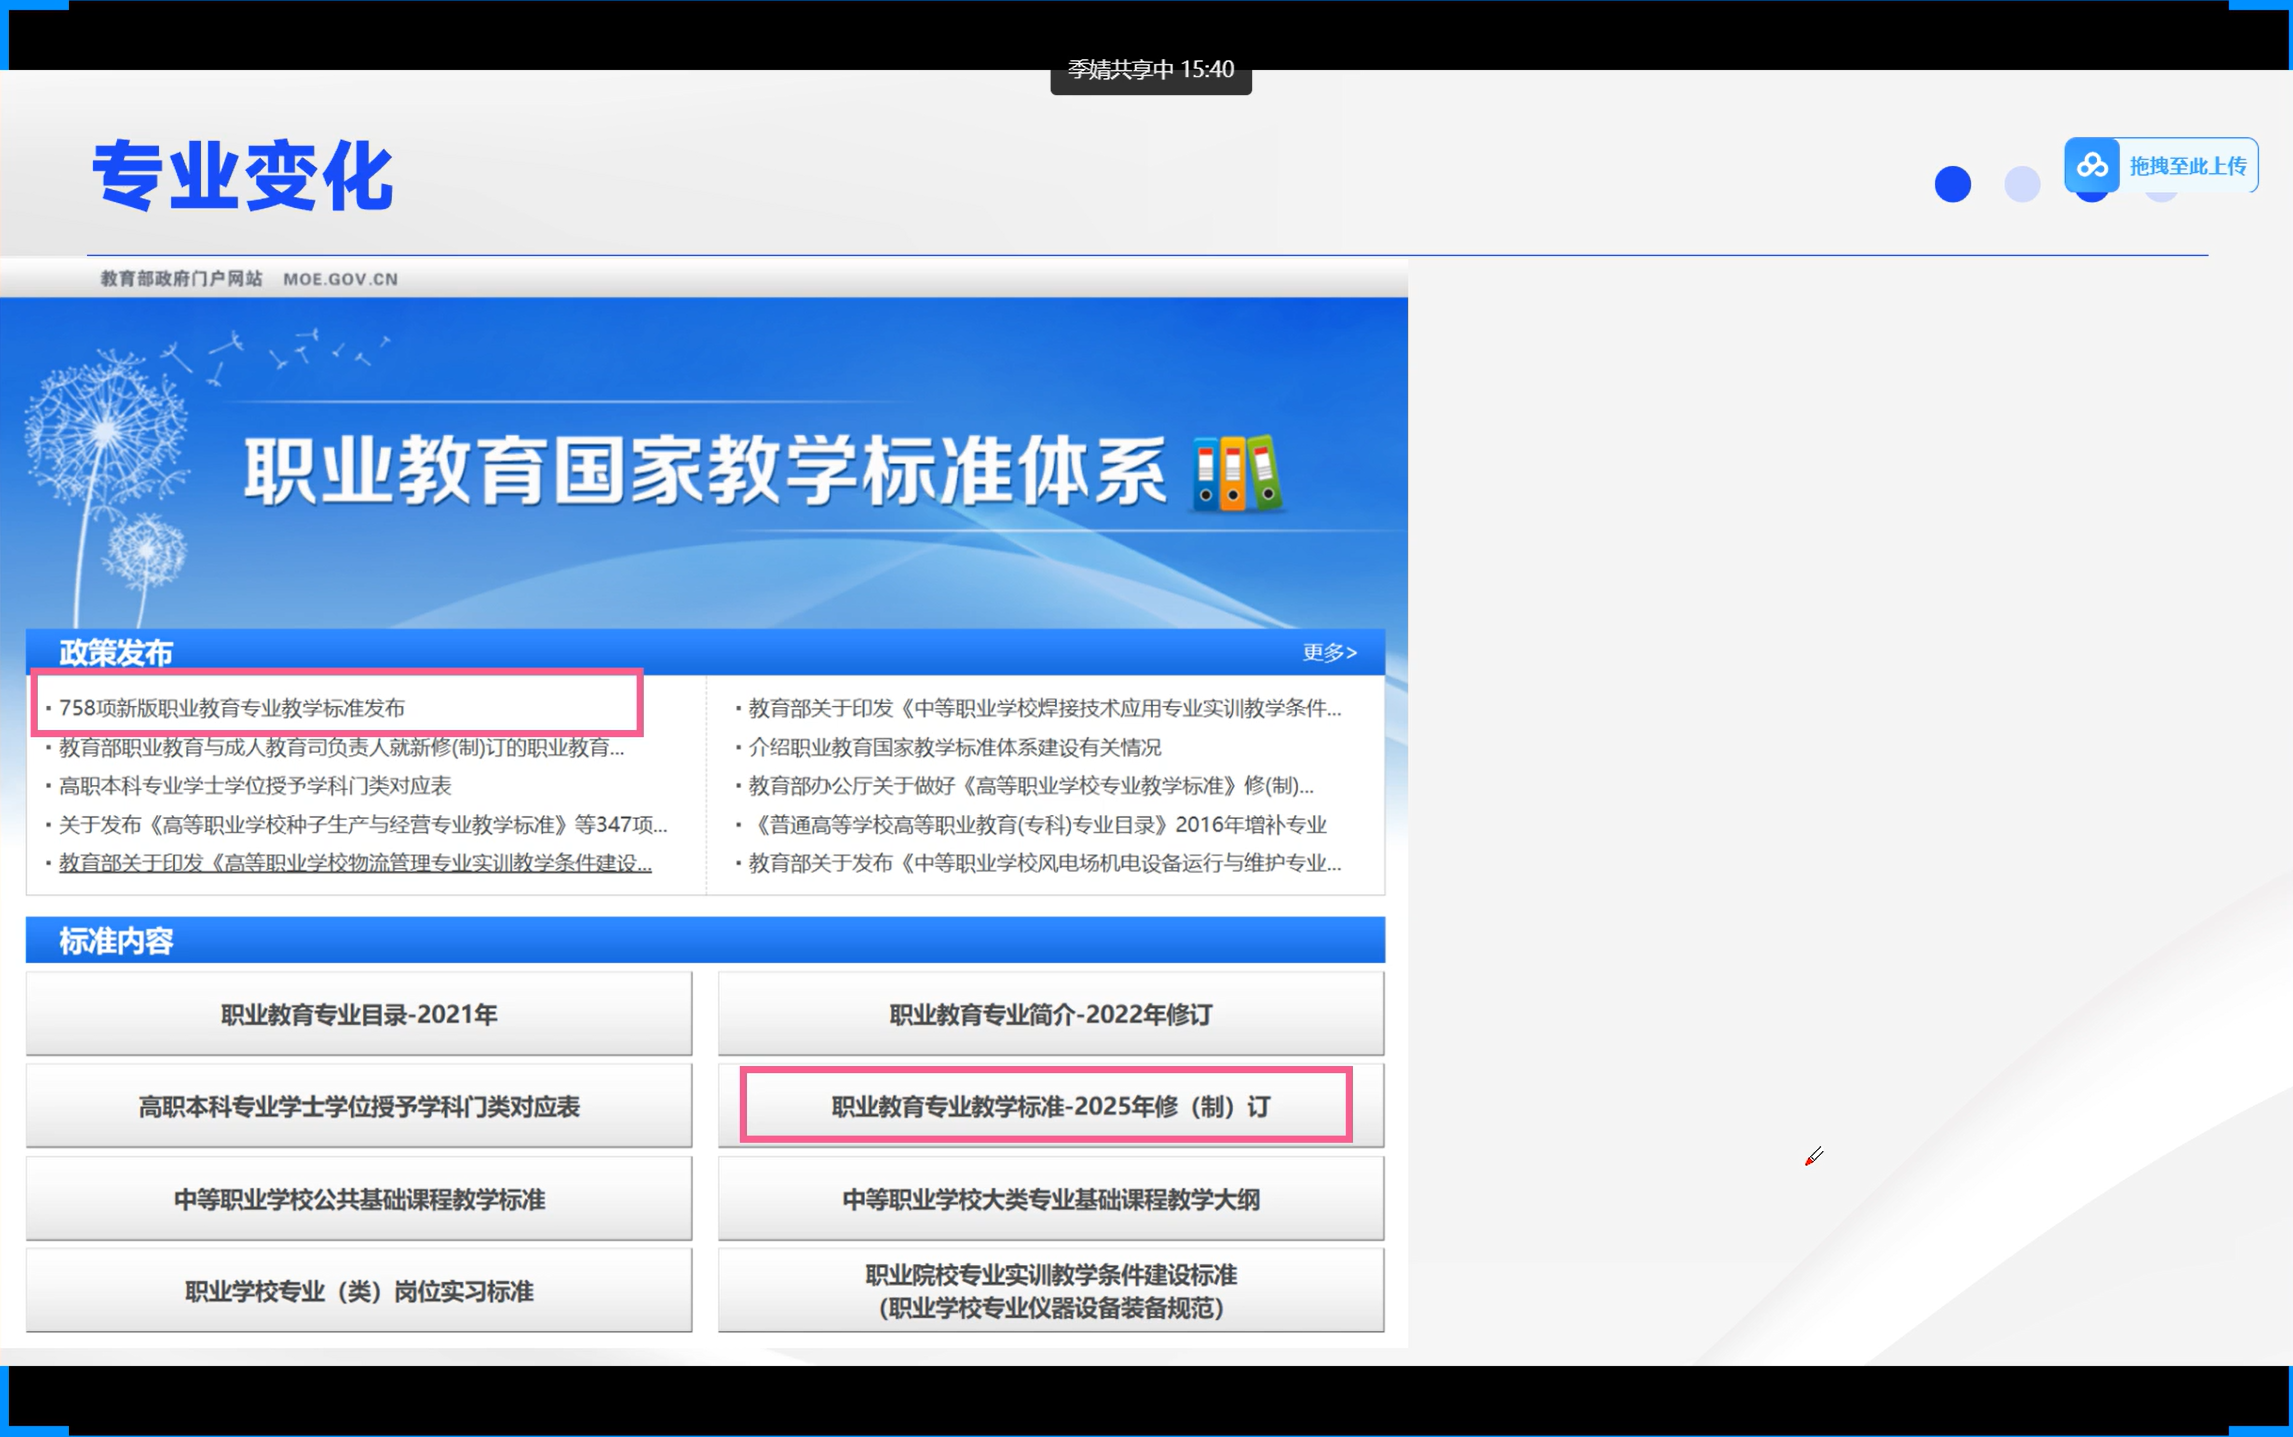Click the 专业变化 slide title
Viewport: 2293px width, 1437px height.
(242, 177)
